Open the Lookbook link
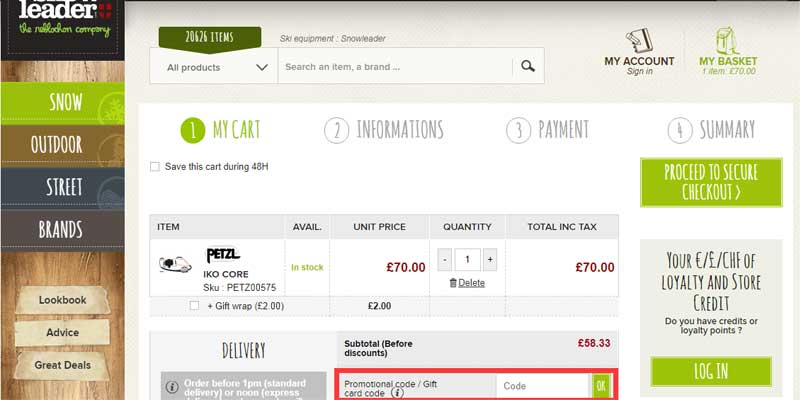The height and width of the screenshot is (400, 800). pos(63,300)
